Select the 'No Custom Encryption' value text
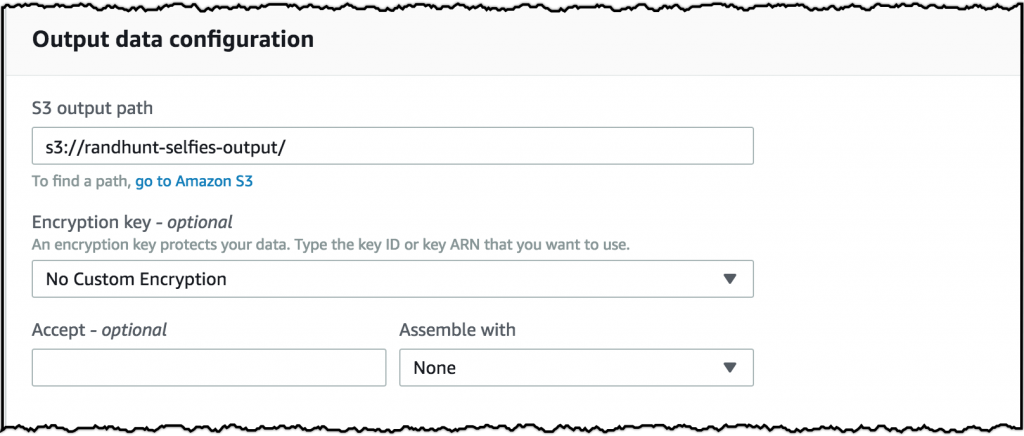The image size is (1024, 436). coord(136,279)
